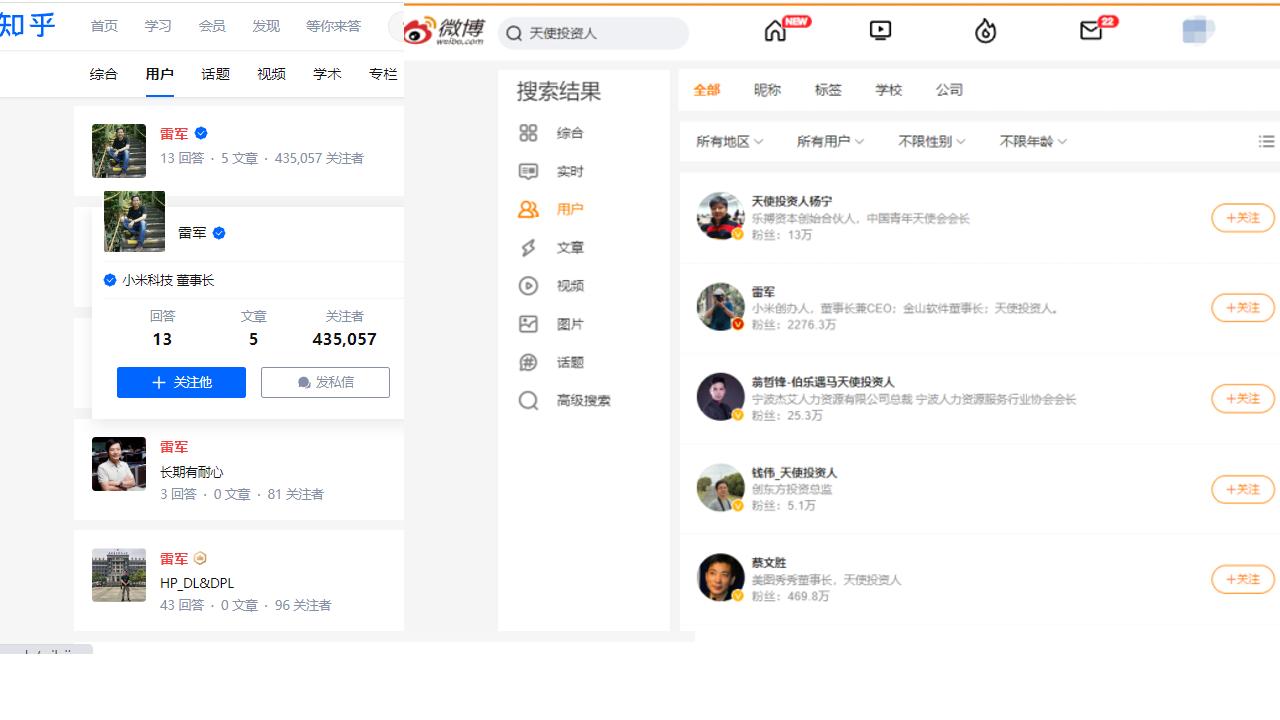The image size is (1280, 720).
Task: Select the 实时 sidebar icon
Action: (x=529, y=171)
